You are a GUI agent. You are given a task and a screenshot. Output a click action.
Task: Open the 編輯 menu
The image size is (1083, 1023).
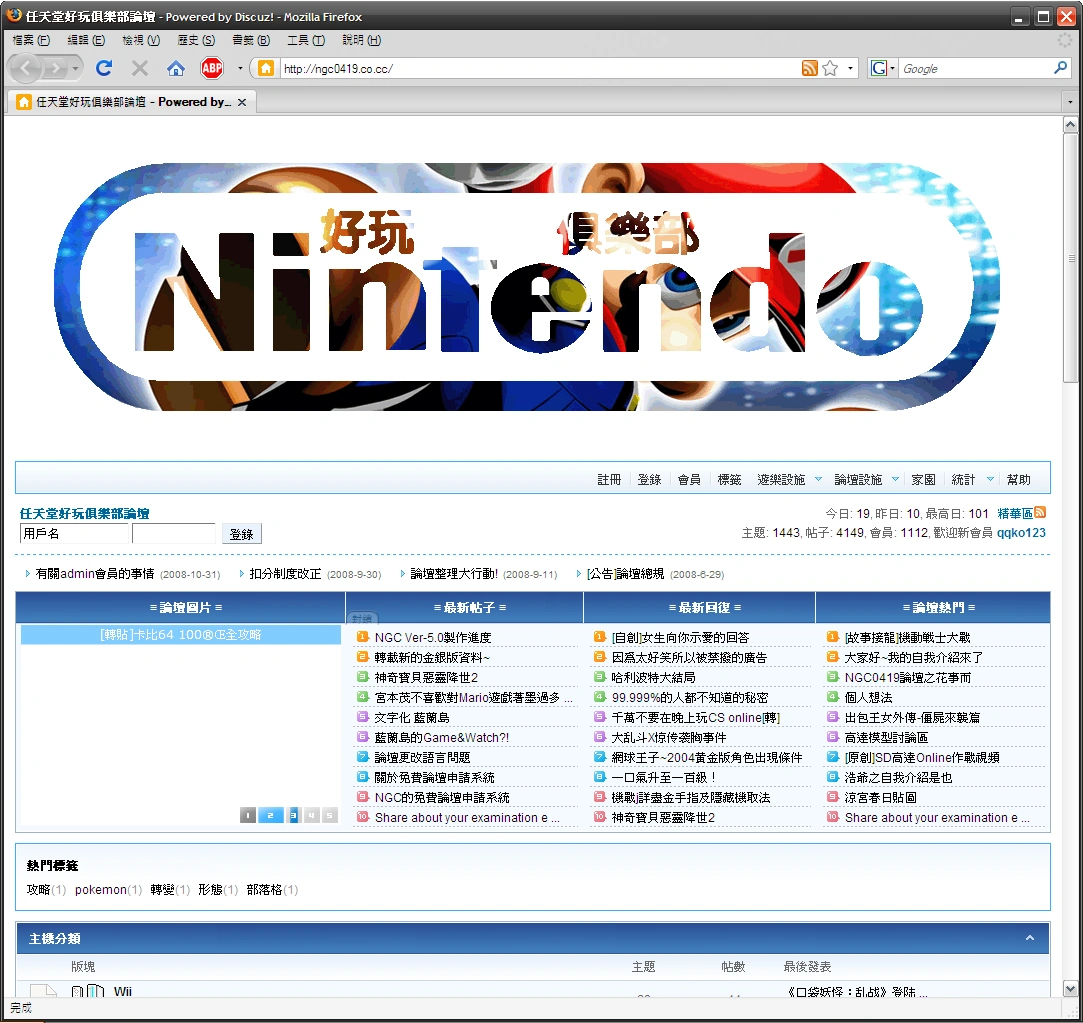(x=86, y=40)
